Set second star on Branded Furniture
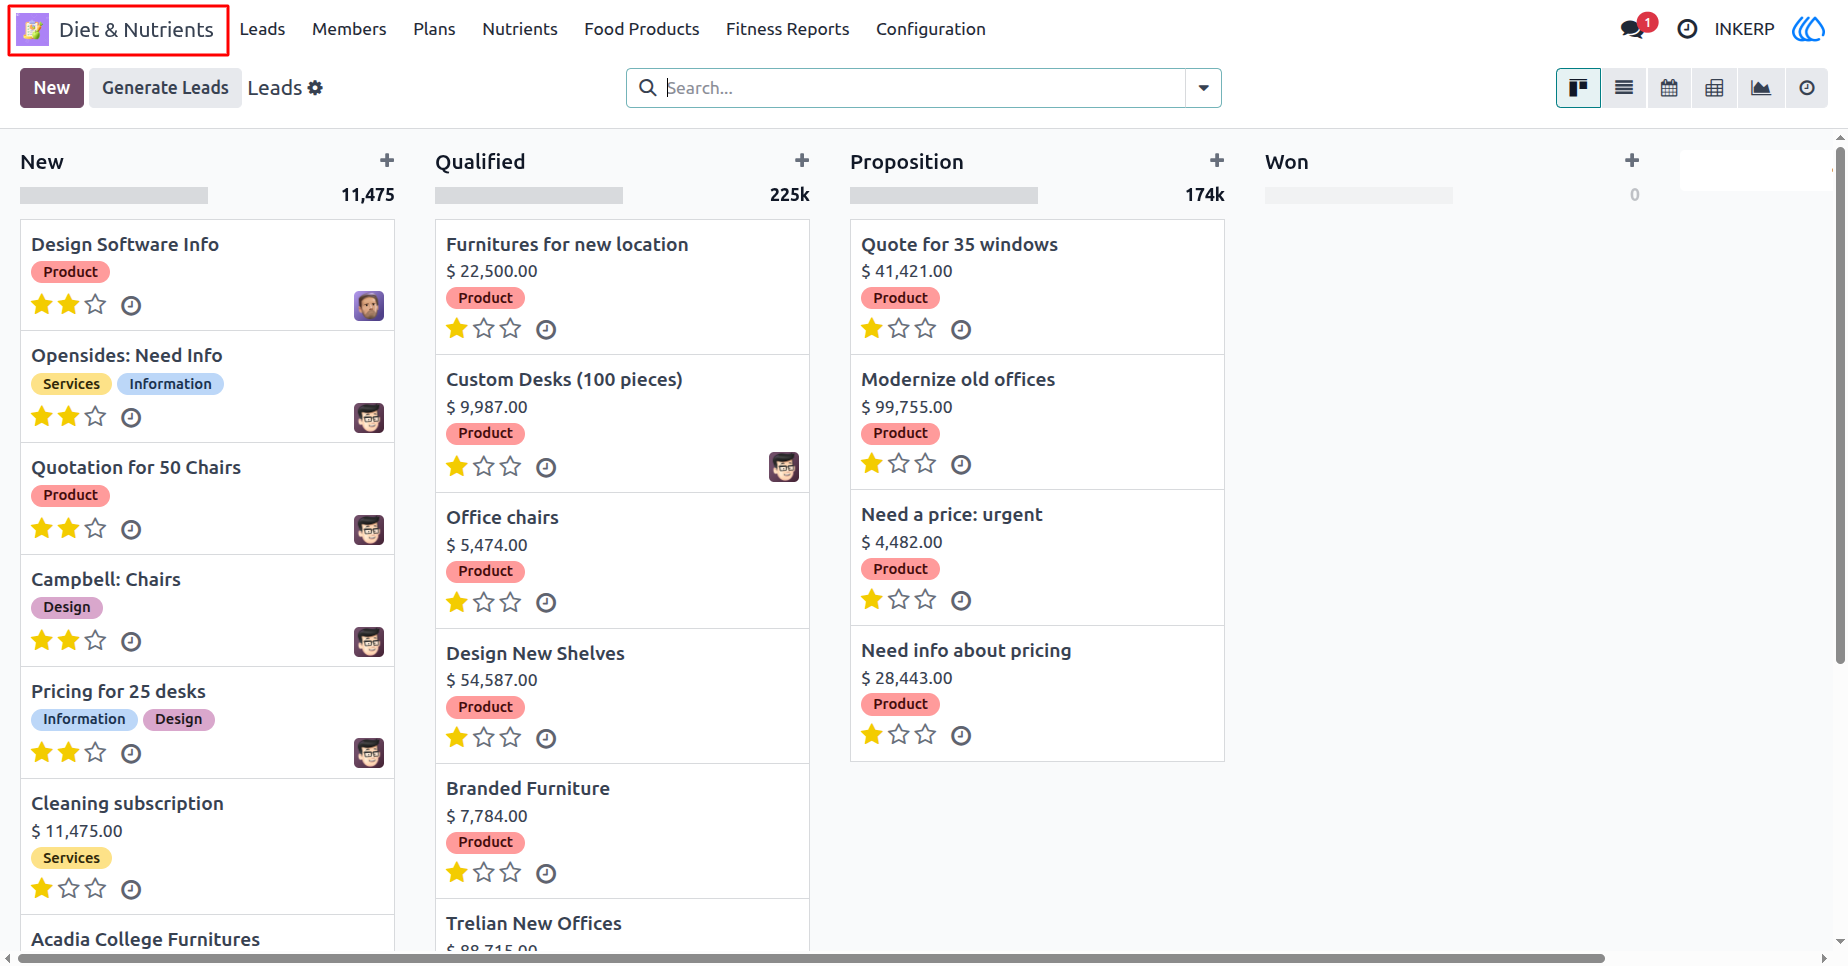The height and width of the screenshot is (966, 1848). click(x=484, y=873)
